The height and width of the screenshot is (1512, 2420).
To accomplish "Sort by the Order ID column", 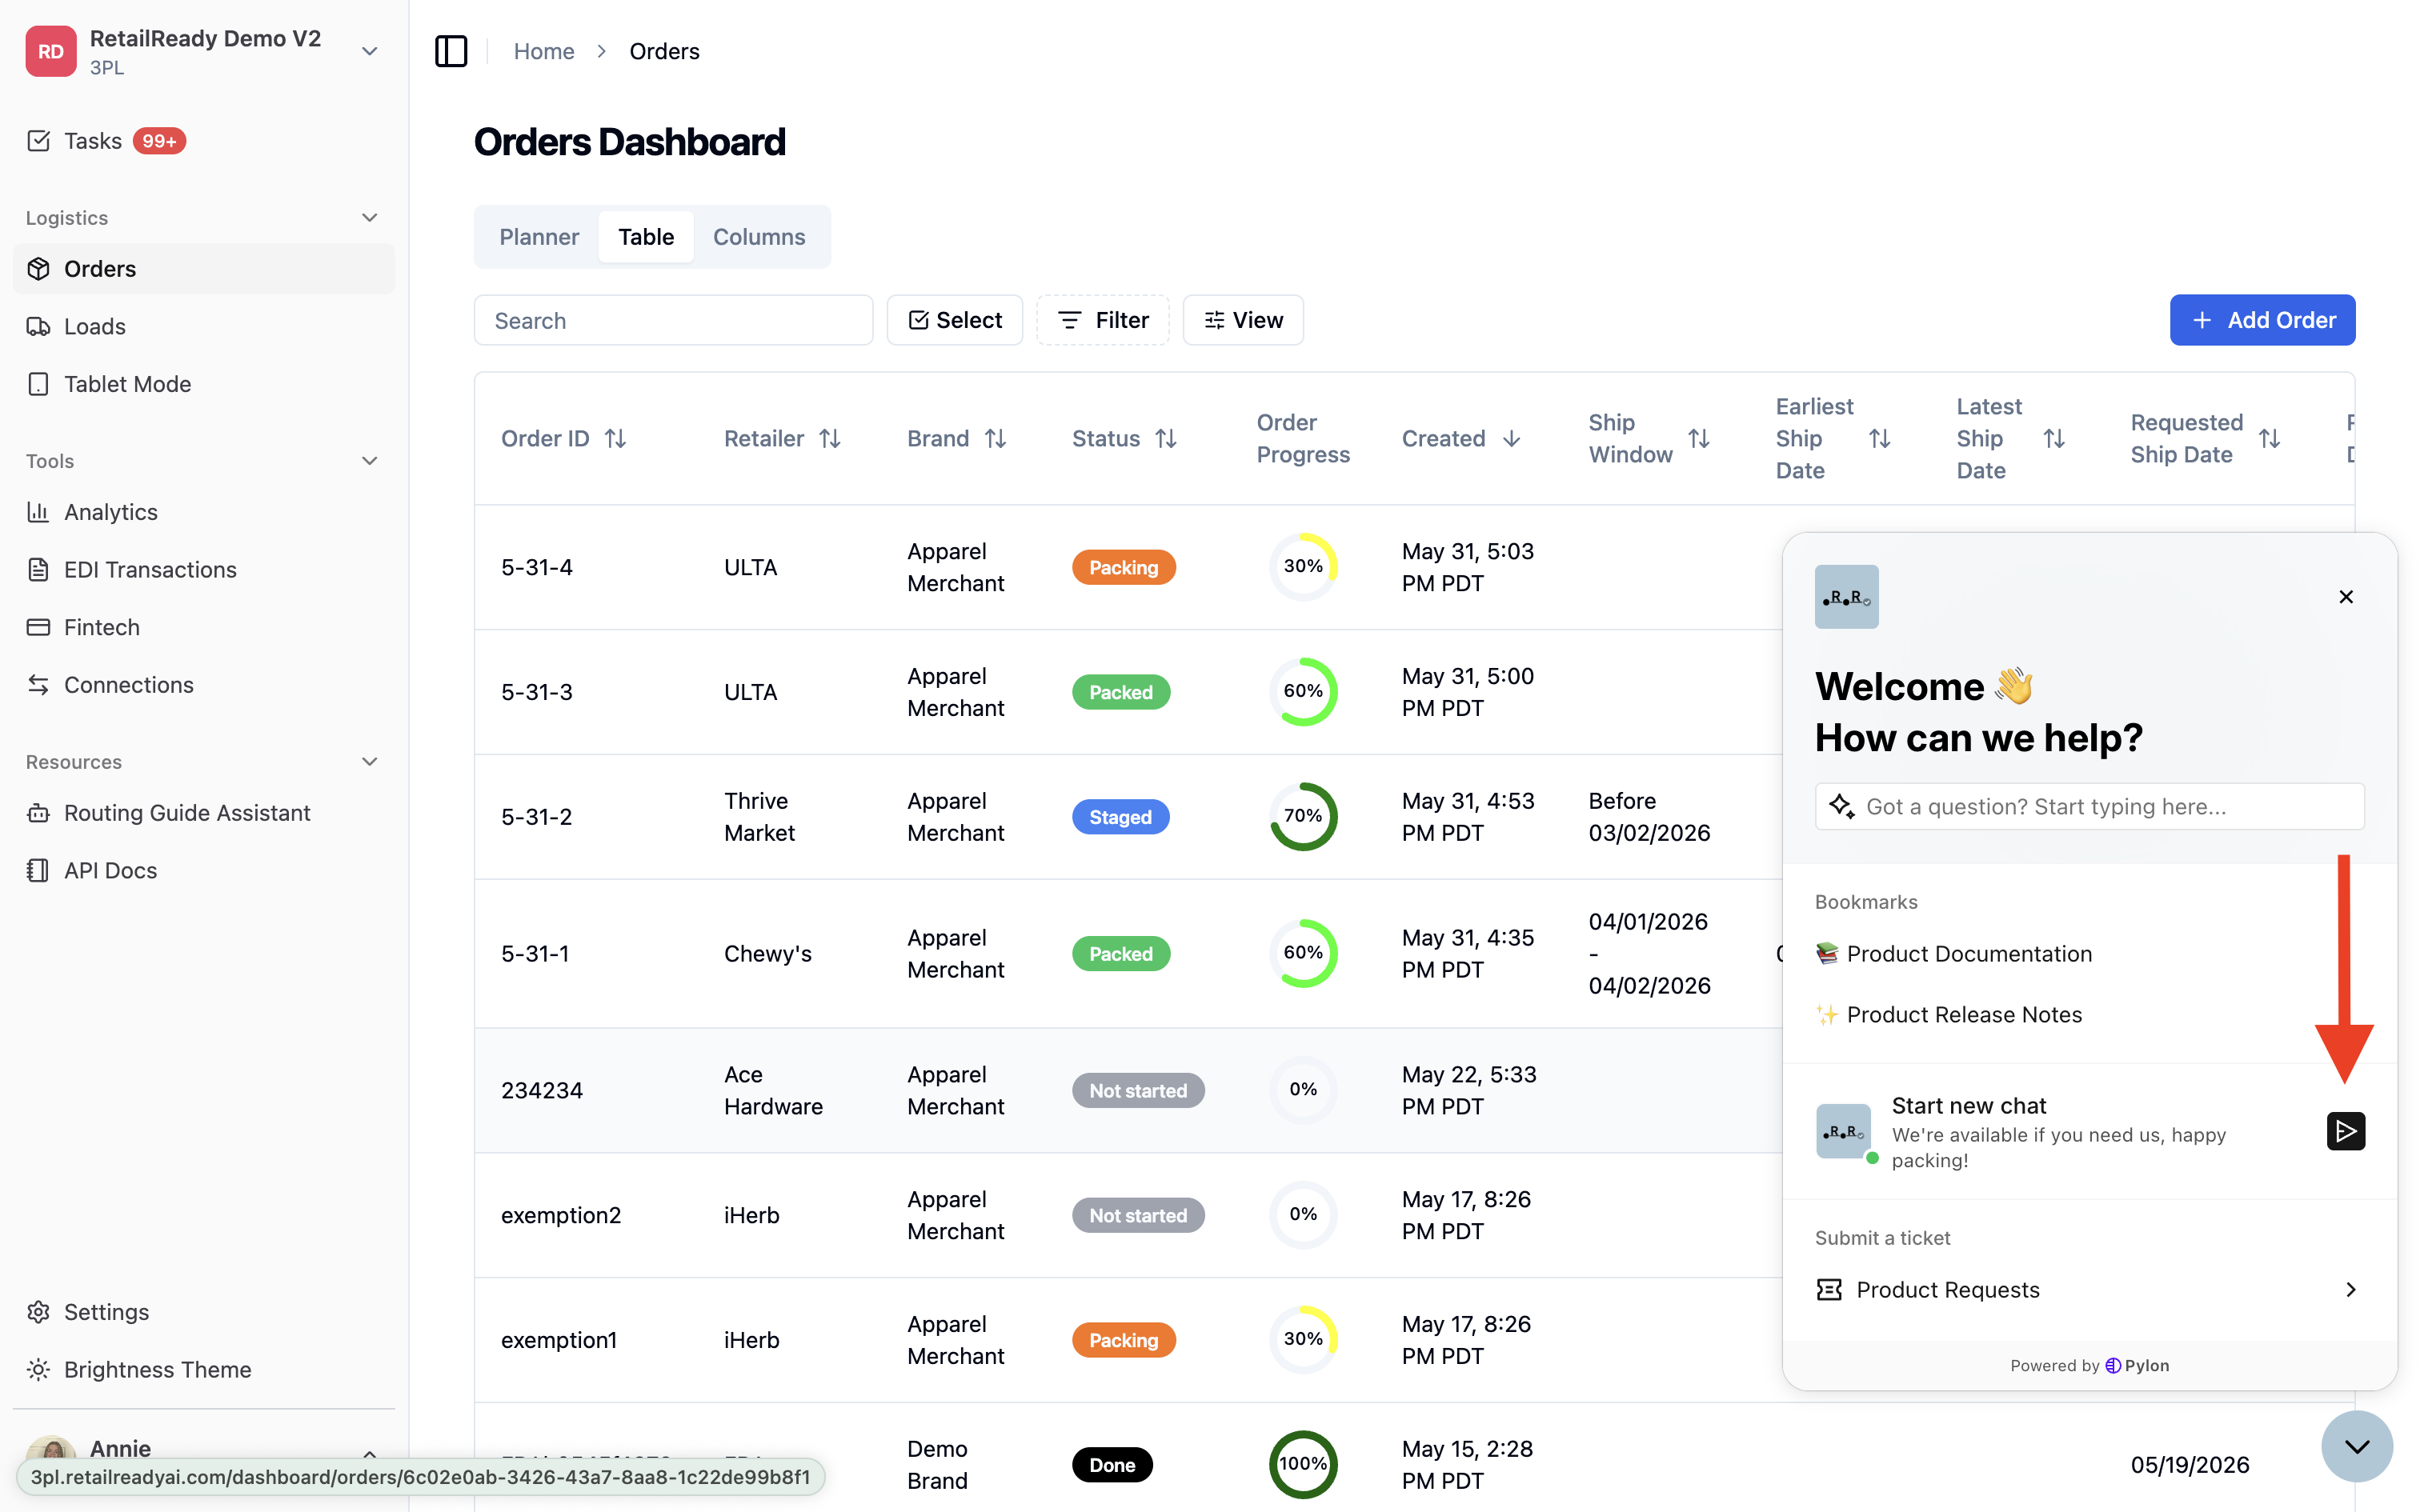I will tap(563, 438).
